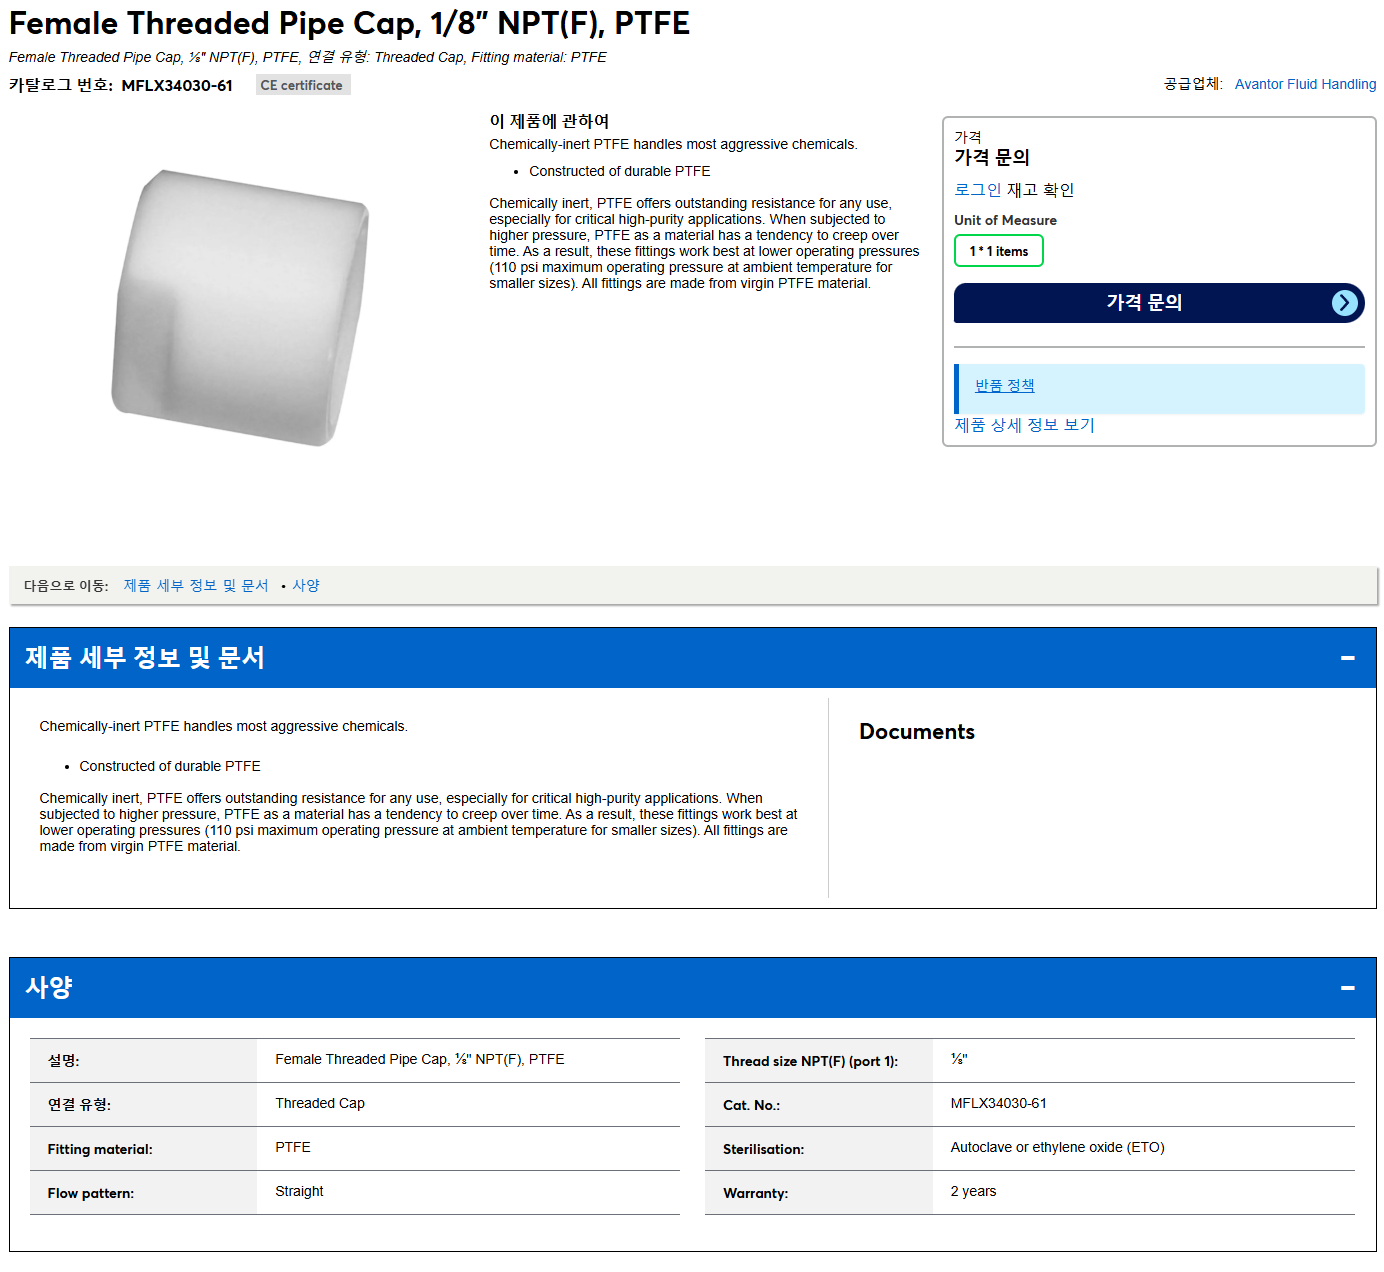Select the 1 * 1 items unit option
The image size is (1384, 1272).
pos(998,251)
